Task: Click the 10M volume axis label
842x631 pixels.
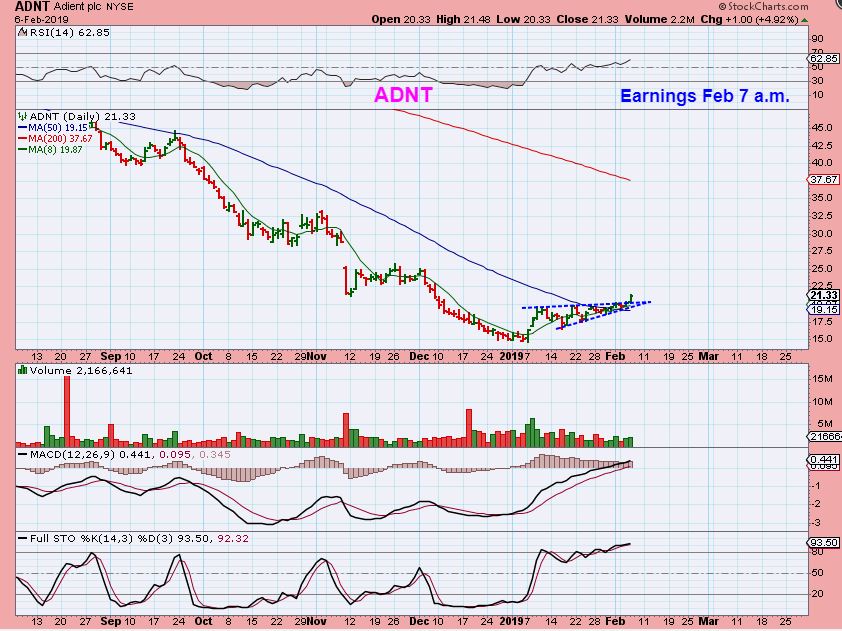Action: click(x=823, y=402)
